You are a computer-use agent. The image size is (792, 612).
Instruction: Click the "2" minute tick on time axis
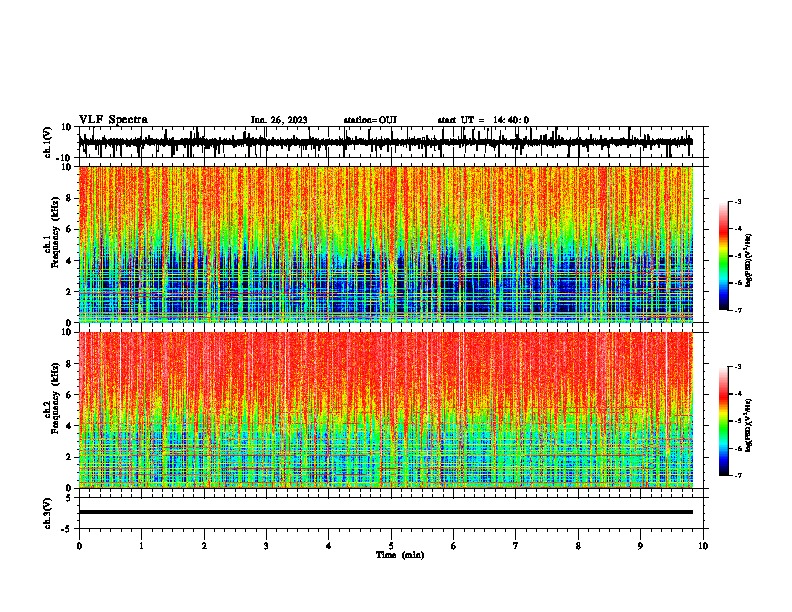[204, 546]
